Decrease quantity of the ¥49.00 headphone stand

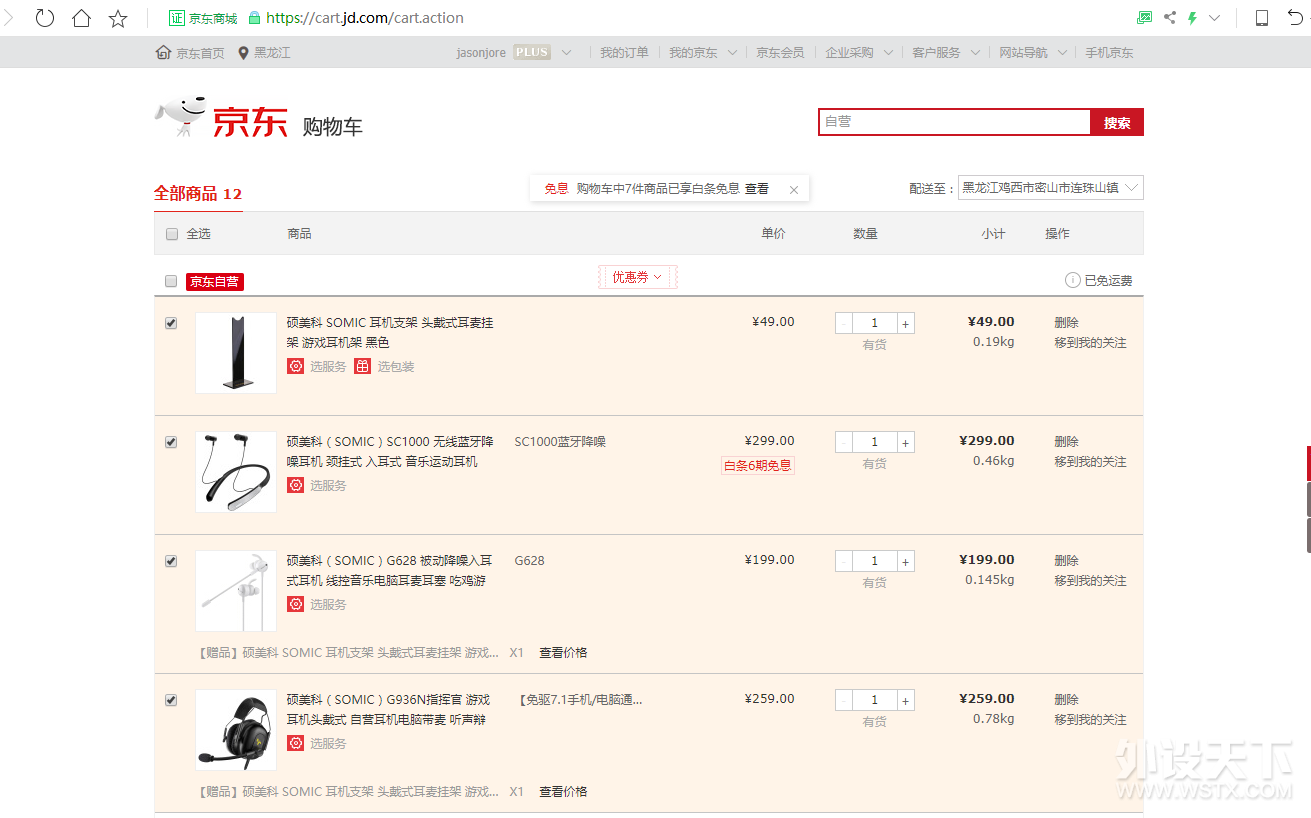click(x=844, y=323)
